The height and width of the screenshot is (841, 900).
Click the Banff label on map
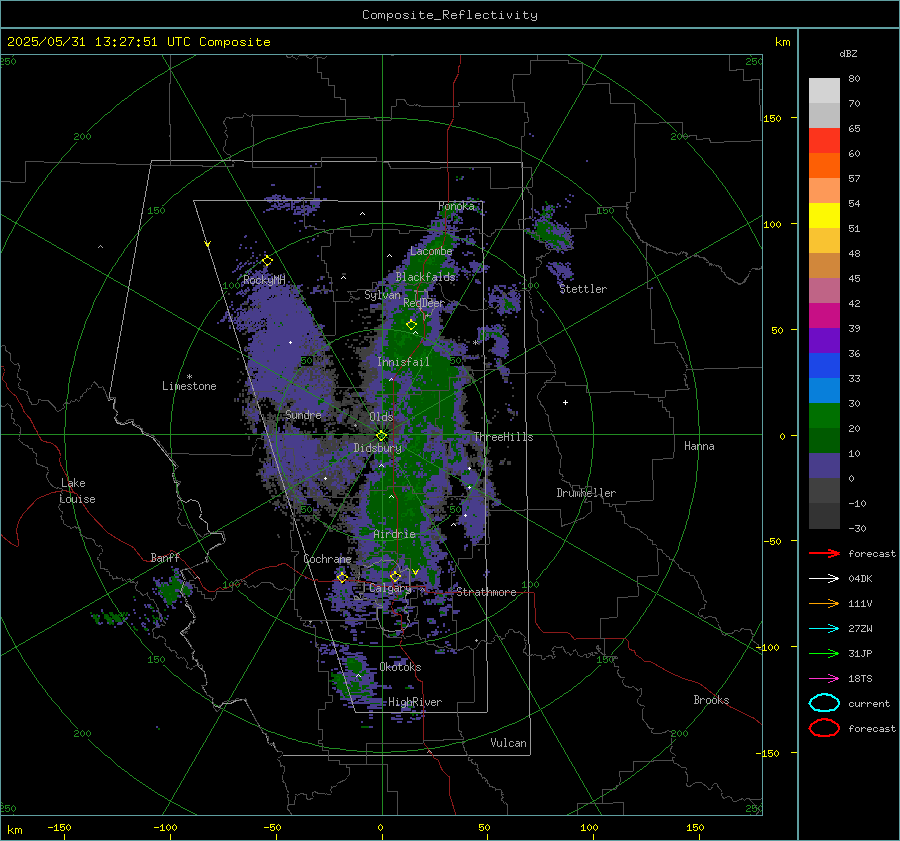tap(165, 557)
